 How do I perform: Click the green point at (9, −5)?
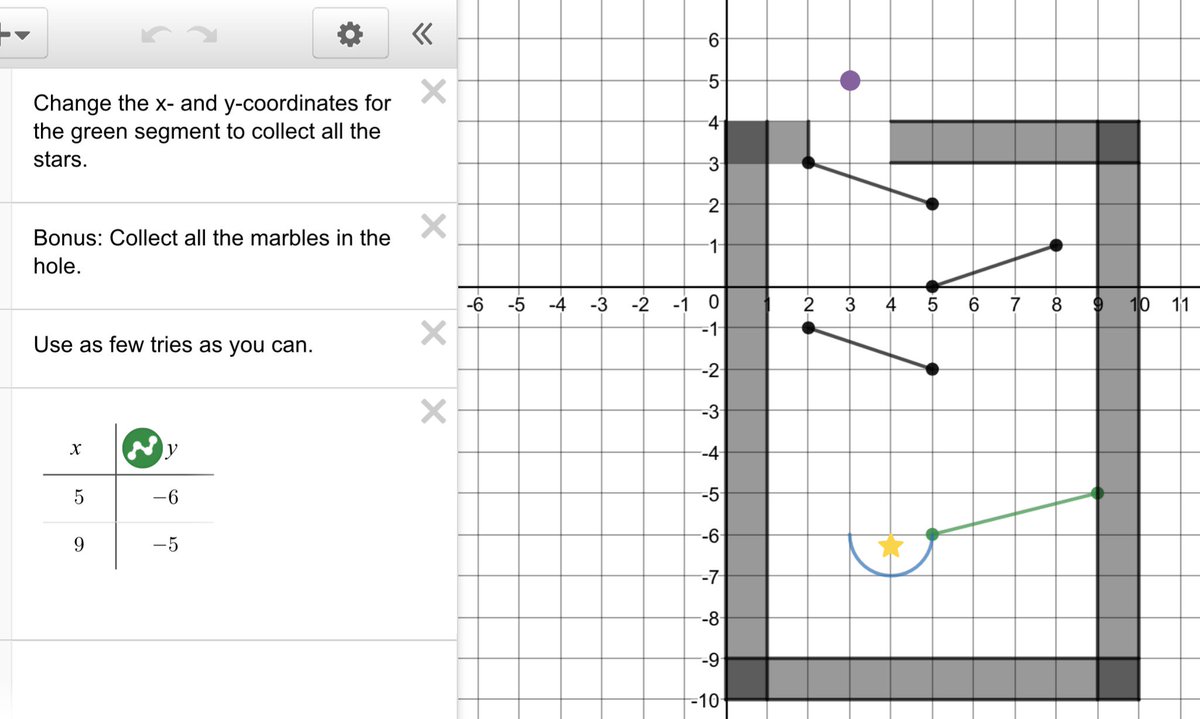click(x=1097, y=493)
